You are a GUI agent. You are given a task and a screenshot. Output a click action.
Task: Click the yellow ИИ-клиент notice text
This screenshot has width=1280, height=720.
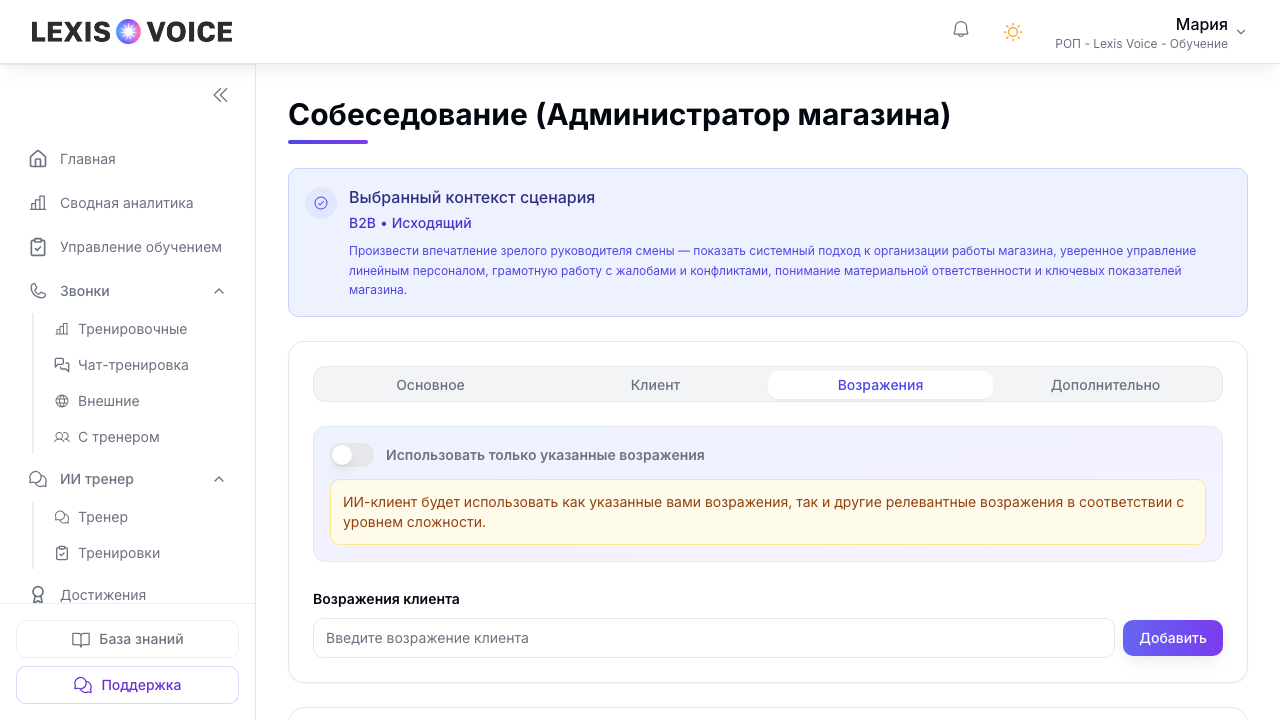763,512
